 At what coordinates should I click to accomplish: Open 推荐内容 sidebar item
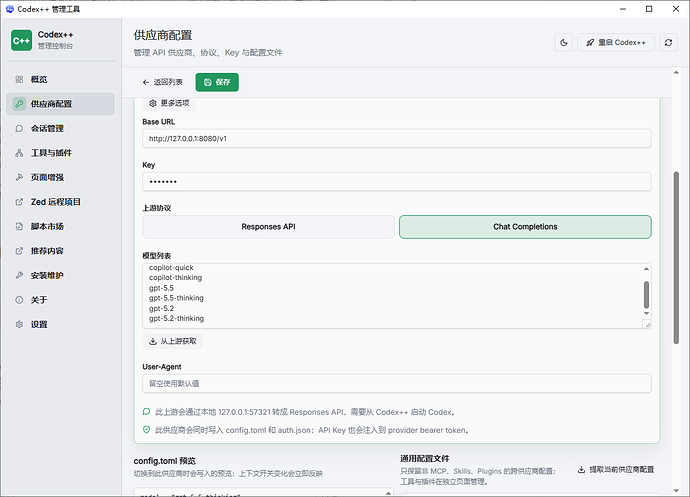pos(60,251)
